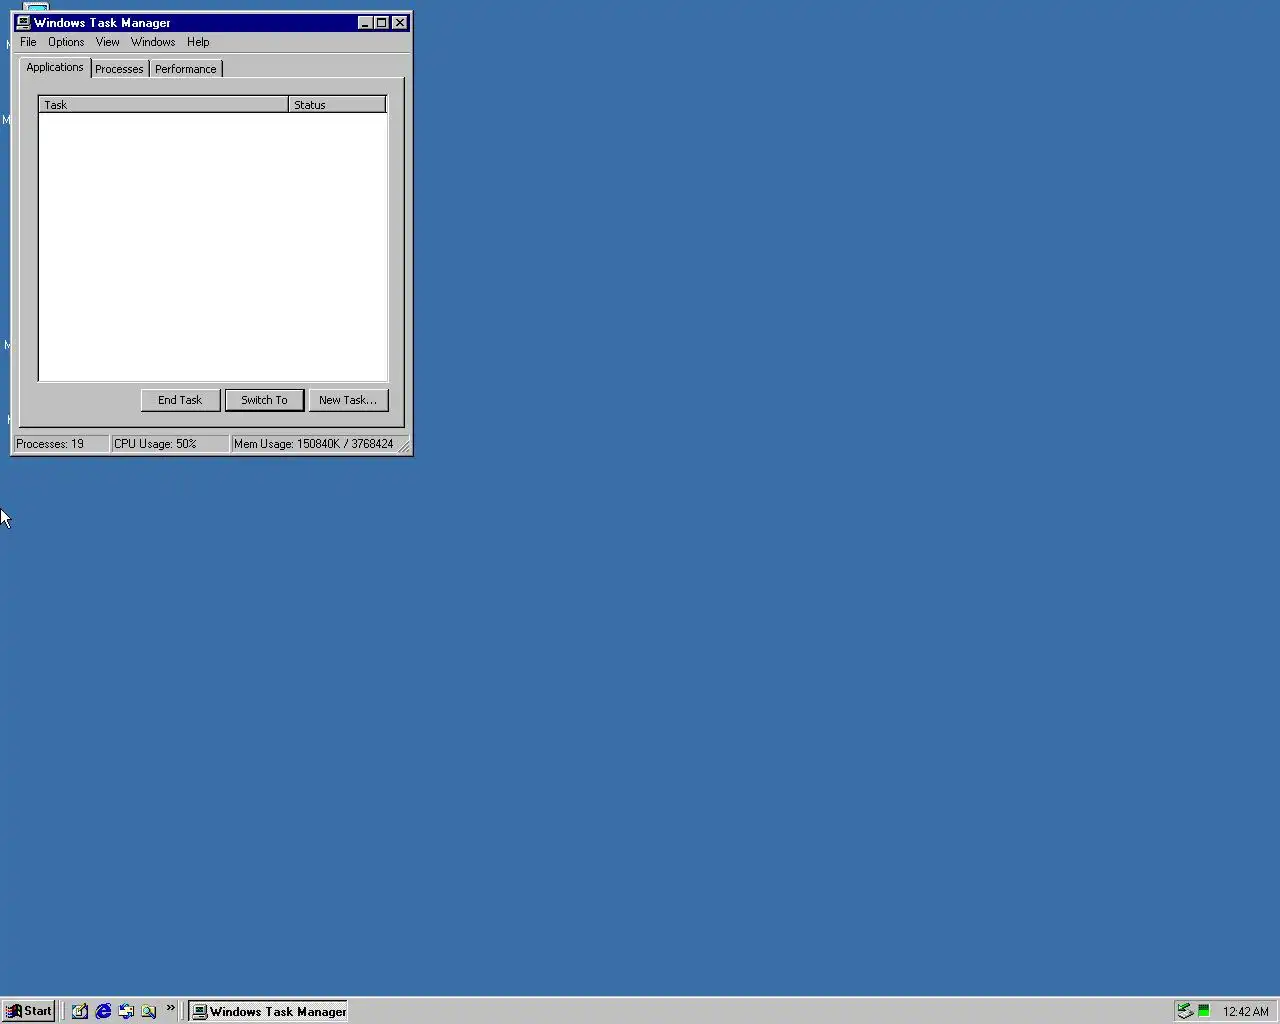This screenshot has height=1024, width=1280.
Task: Click the Task Manager resize grip corner
Action: [404, 446]
